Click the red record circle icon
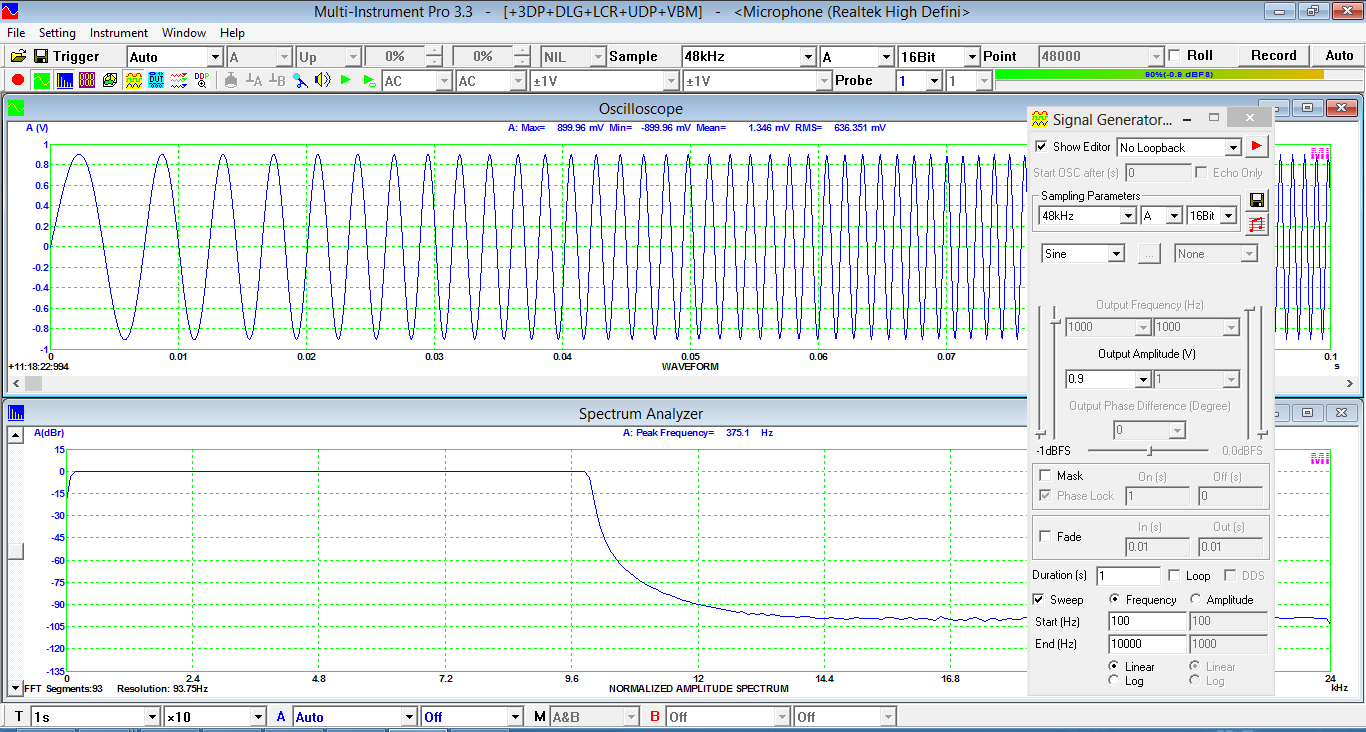This screenshot has width=1366, height=732. click(x=18, y=80)
